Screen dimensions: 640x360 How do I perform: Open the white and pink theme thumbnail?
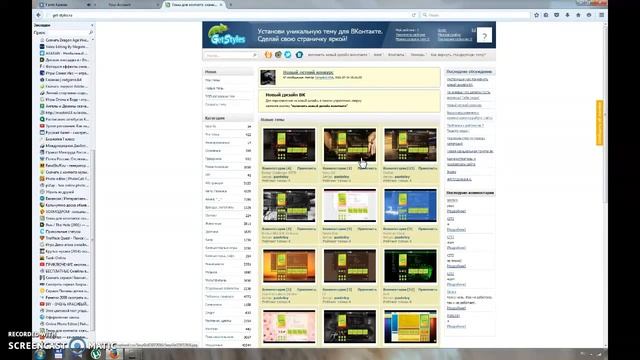(350, 205)
